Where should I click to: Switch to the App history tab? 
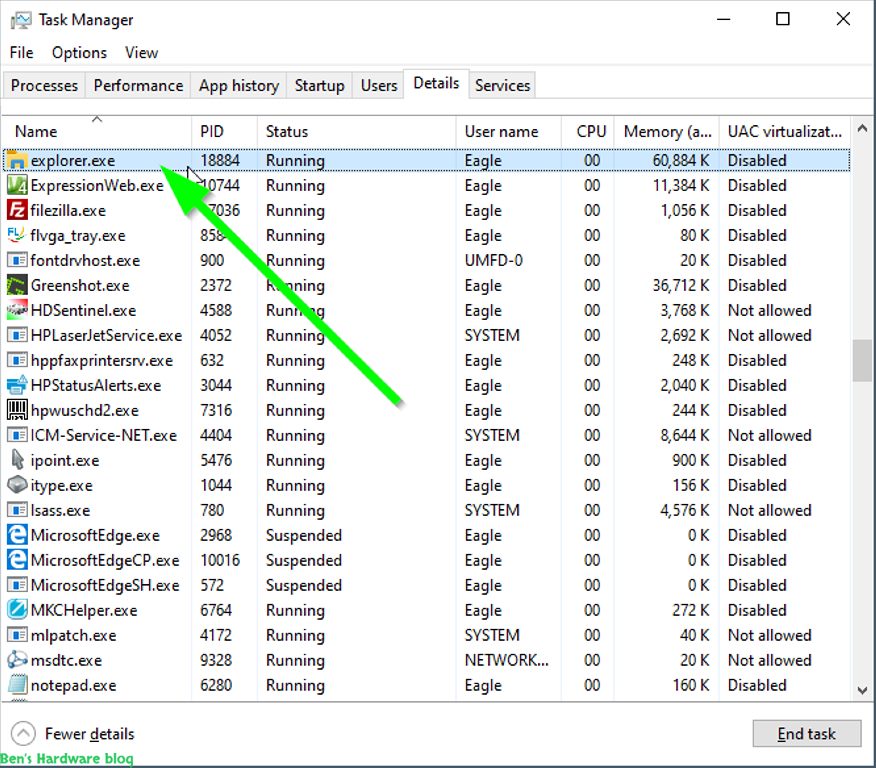click(x=239, y=85)
